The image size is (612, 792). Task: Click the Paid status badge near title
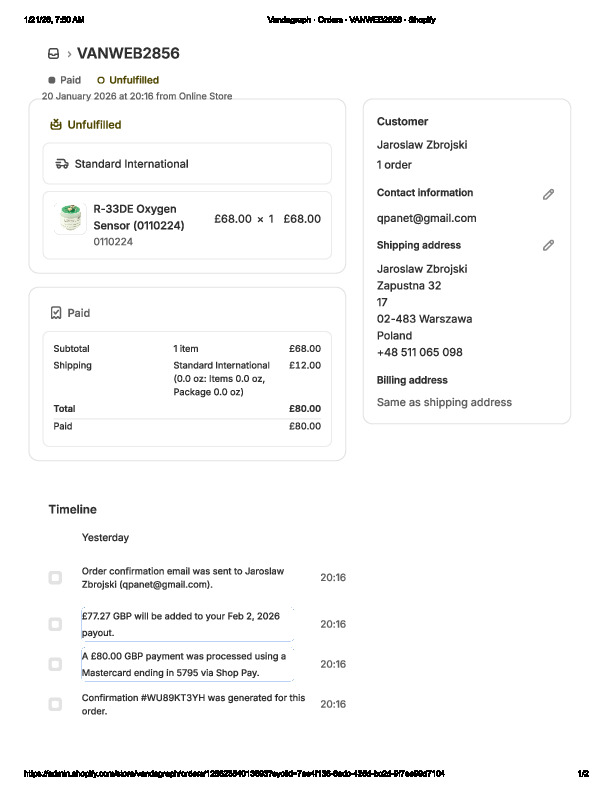65,80
